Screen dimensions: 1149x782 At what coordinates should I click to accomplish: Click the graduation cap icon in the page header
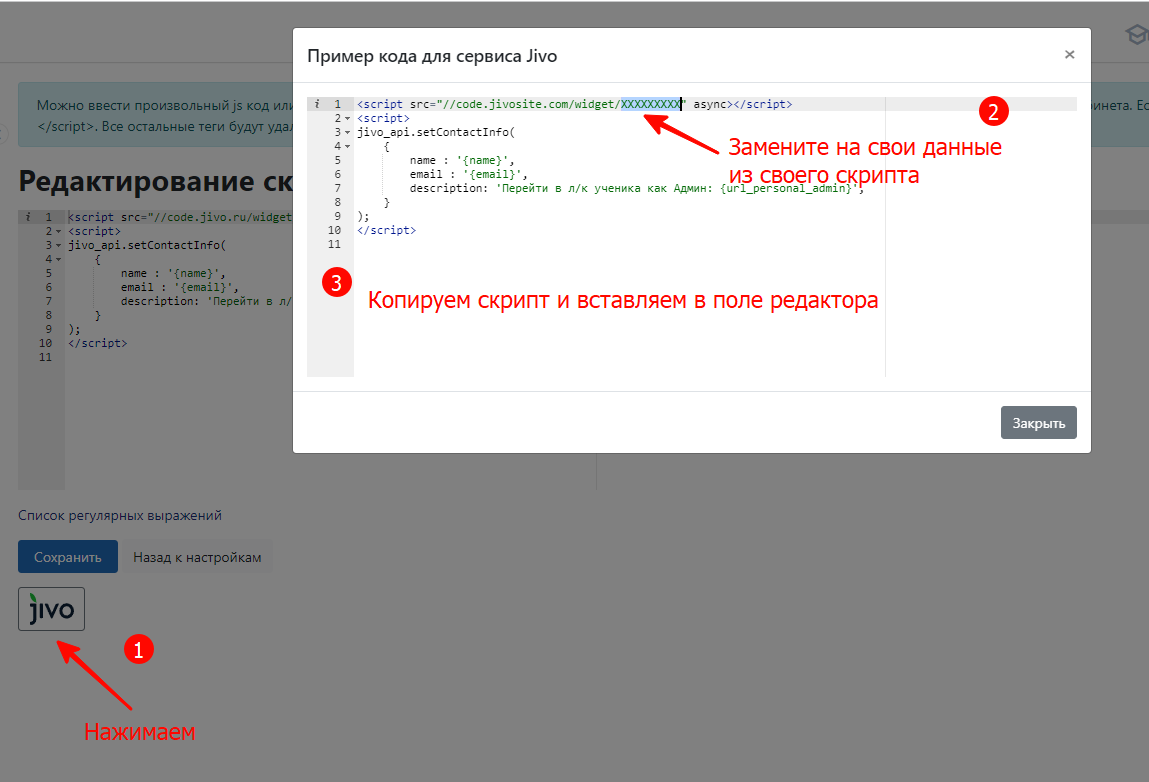pos(1137,34)
